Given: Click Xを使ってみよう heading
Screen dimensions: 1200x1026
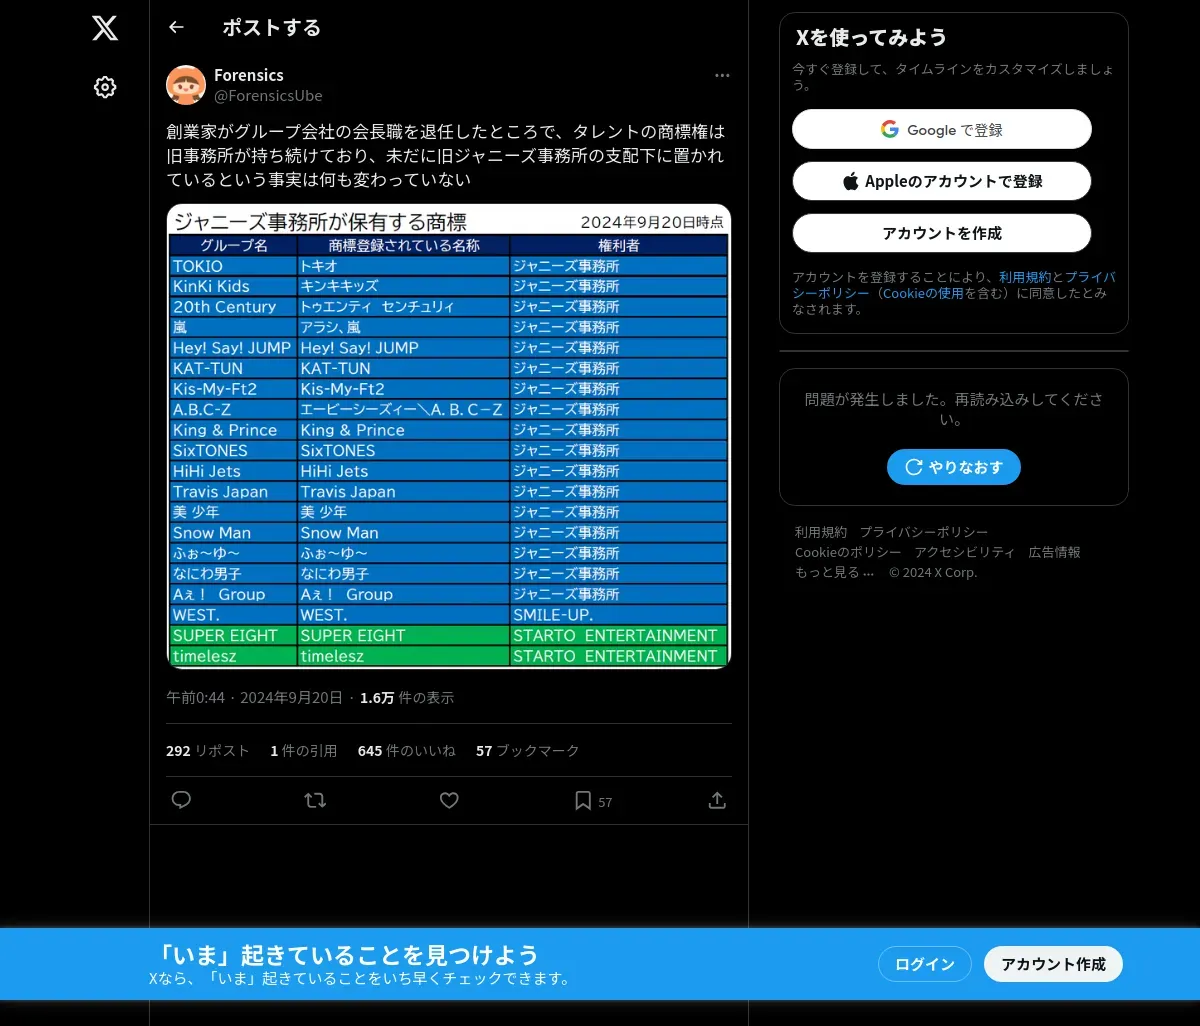Looking at the screenshot, I should click(x=871, y=38).
